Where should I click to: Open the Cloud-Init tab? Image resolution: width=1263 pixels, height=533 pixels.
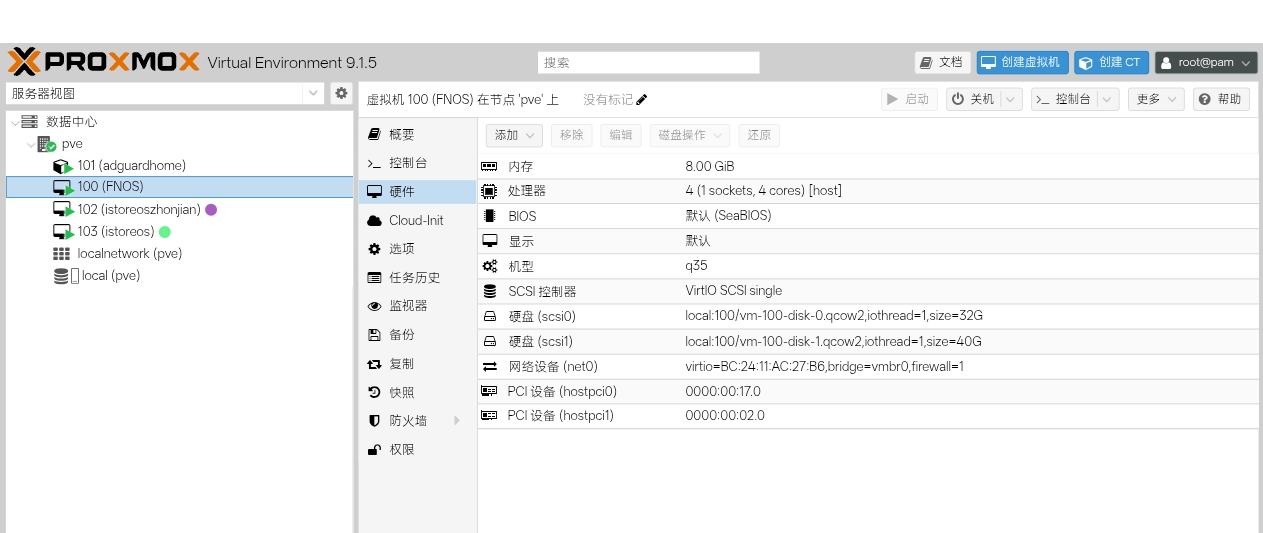(x=417, y=220)
